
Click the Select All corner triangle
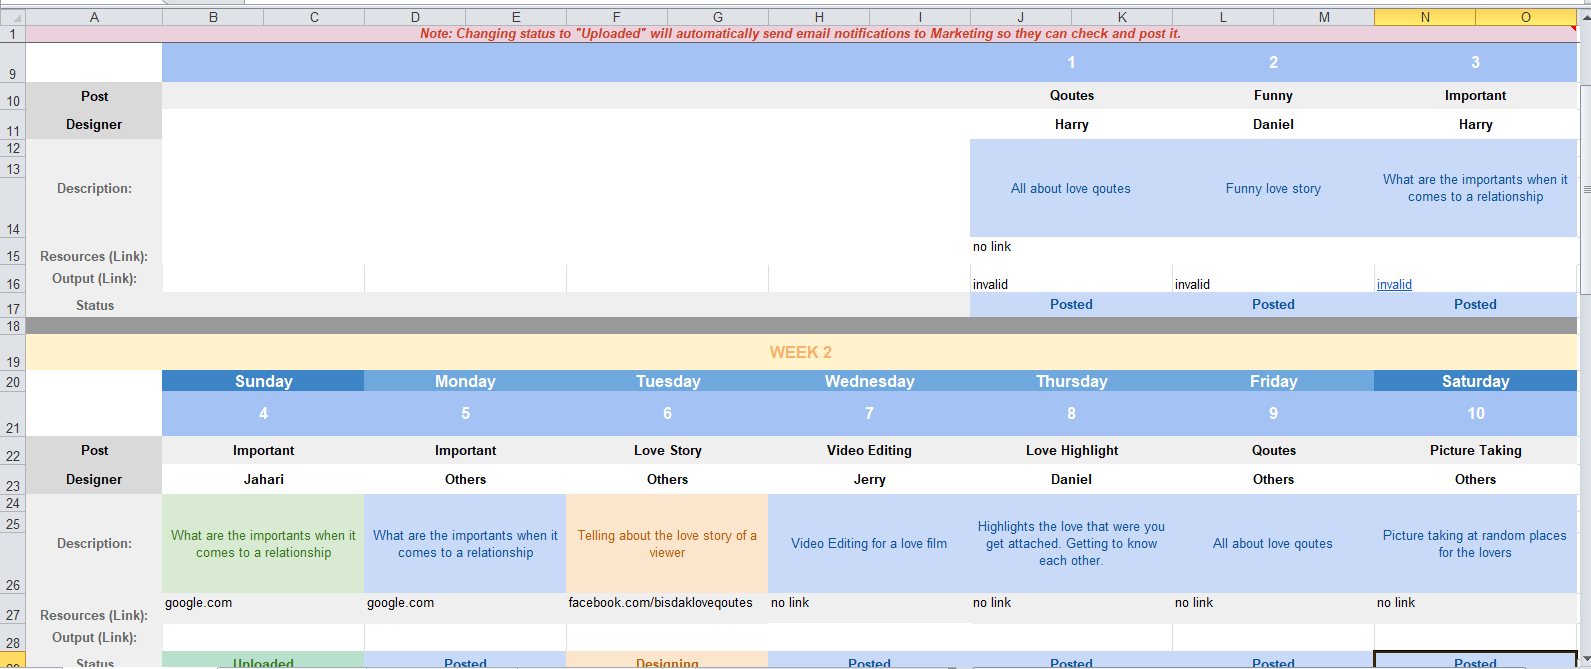14,17
